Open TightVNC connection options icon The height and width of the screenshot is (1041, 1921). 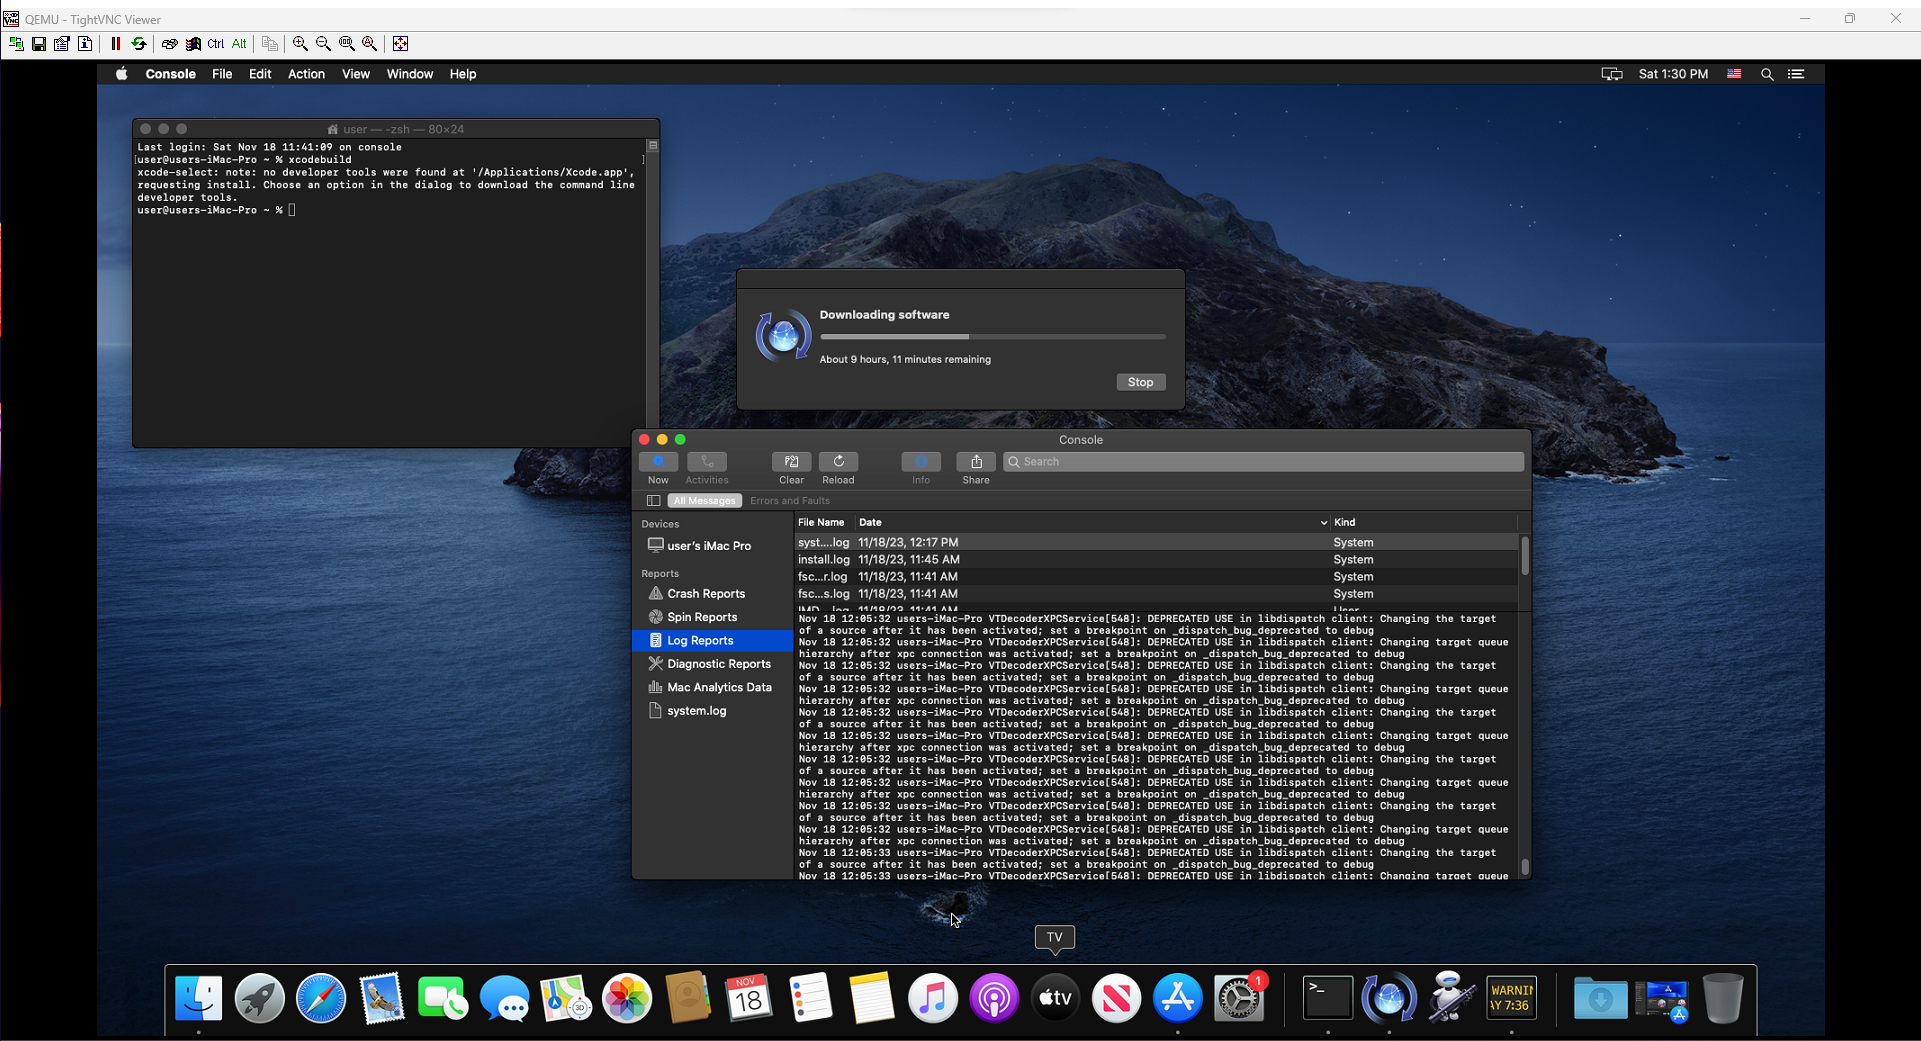point(62,44)
